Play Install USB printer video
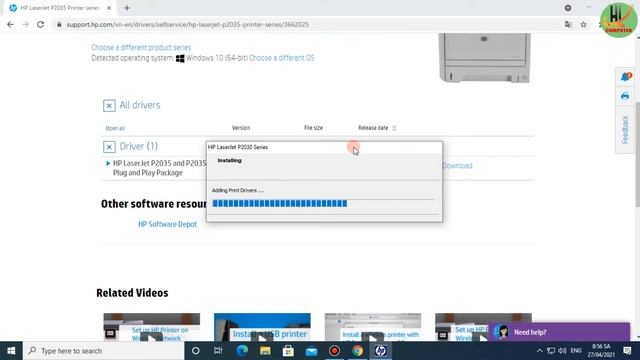Image resolution: width=640 pixels, height=360 pixels. tap(262, 327)
